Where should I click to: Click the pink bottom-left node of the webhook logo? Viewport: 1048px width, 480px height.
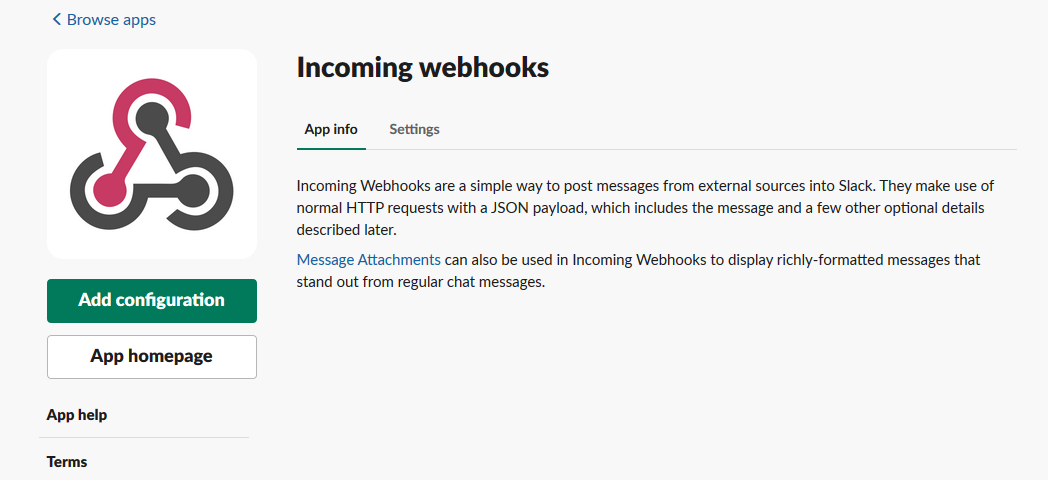[x=105, y=187]
